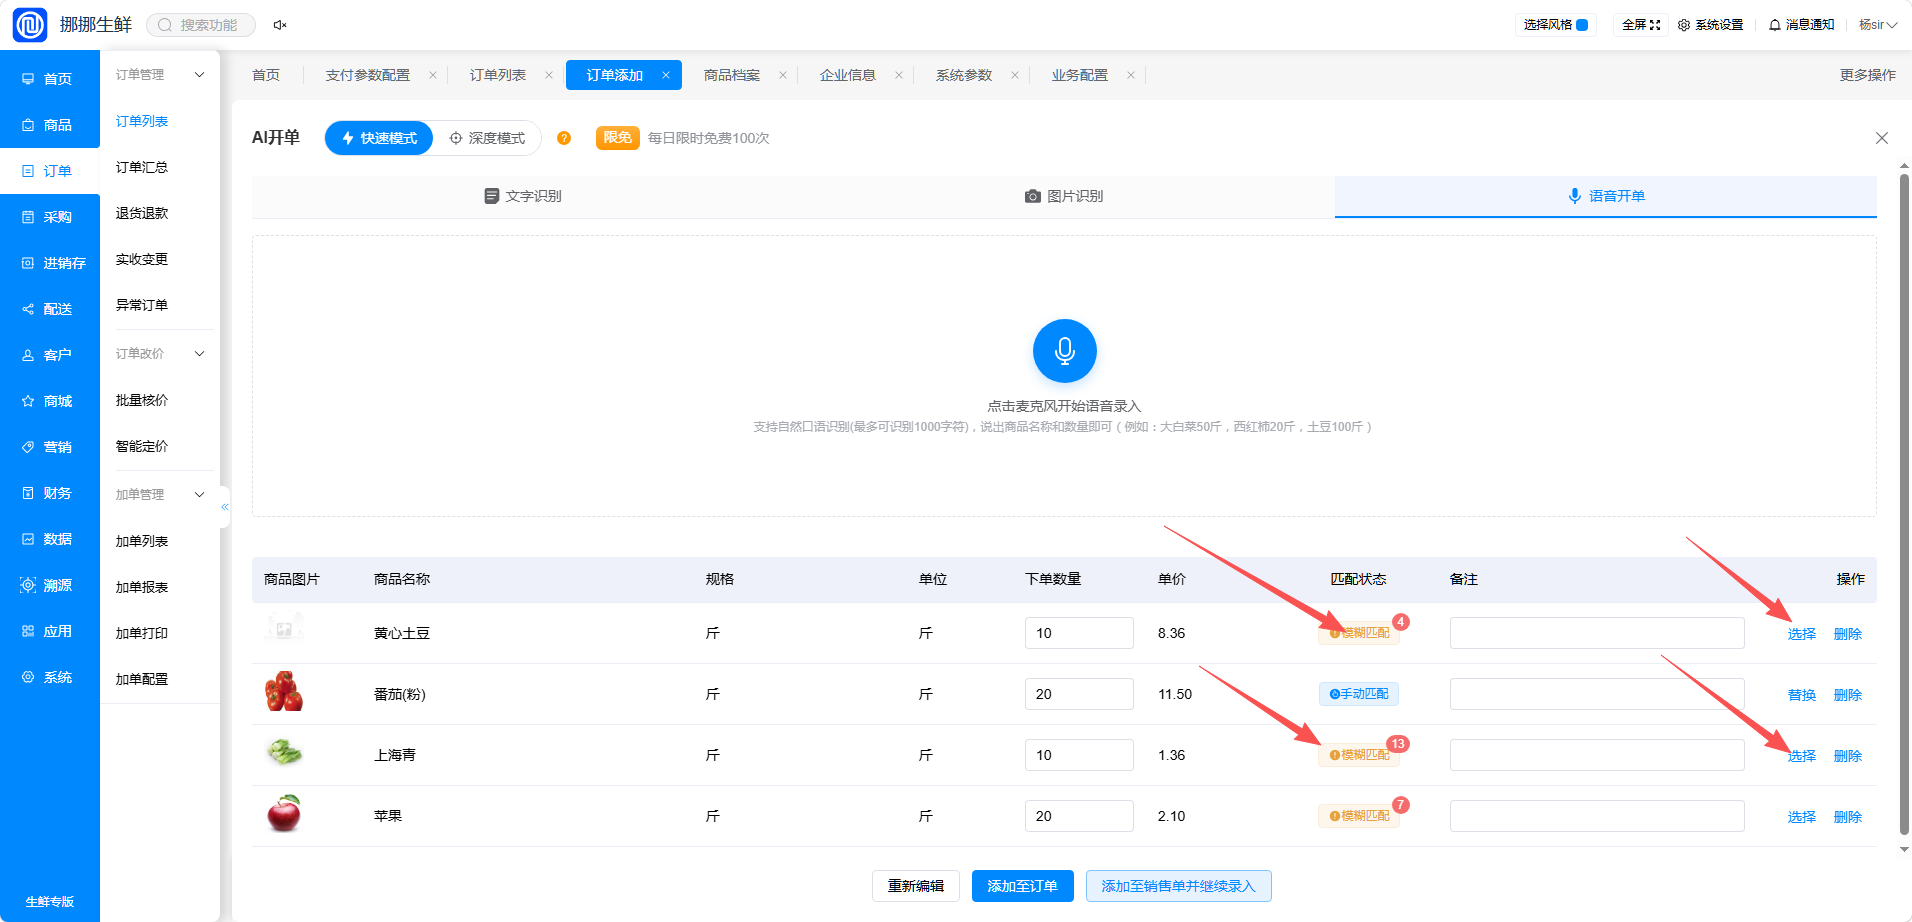Click the 苹果 product thumbnail
1912x922 pixels.
point(284,814)
